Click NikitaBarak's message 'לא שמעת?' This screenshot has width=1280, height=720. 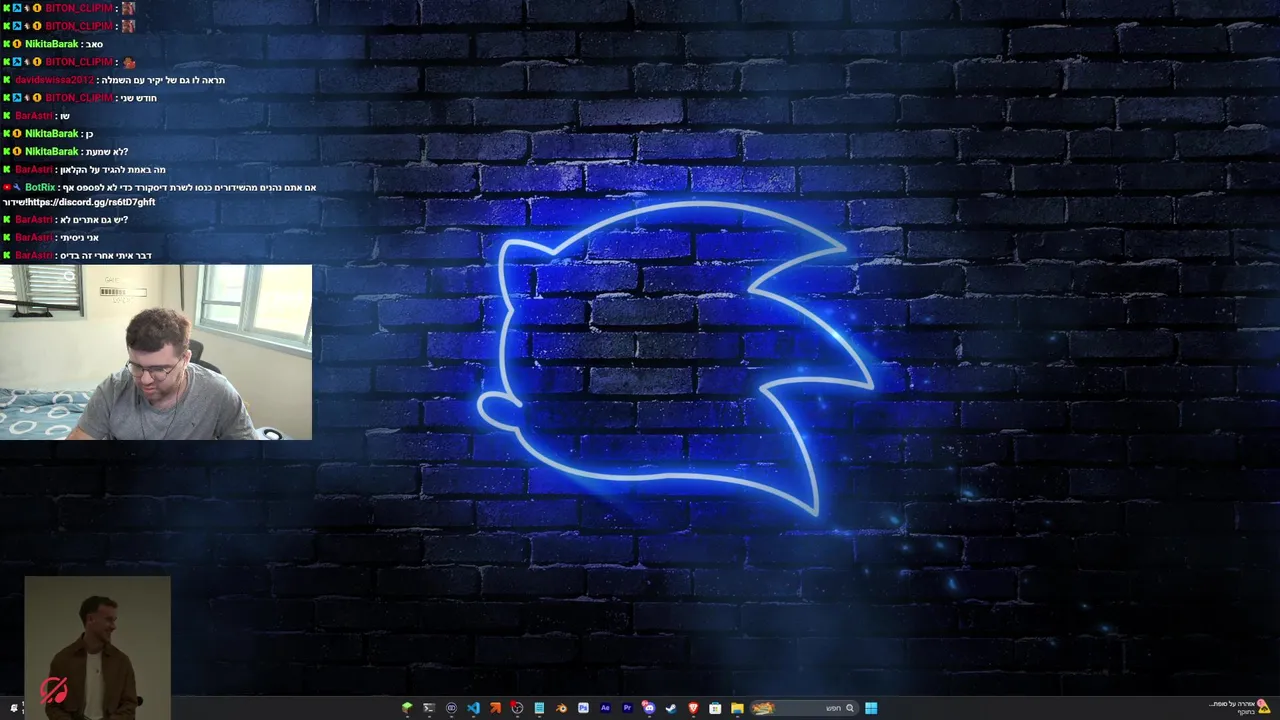(x=107, y=152)
